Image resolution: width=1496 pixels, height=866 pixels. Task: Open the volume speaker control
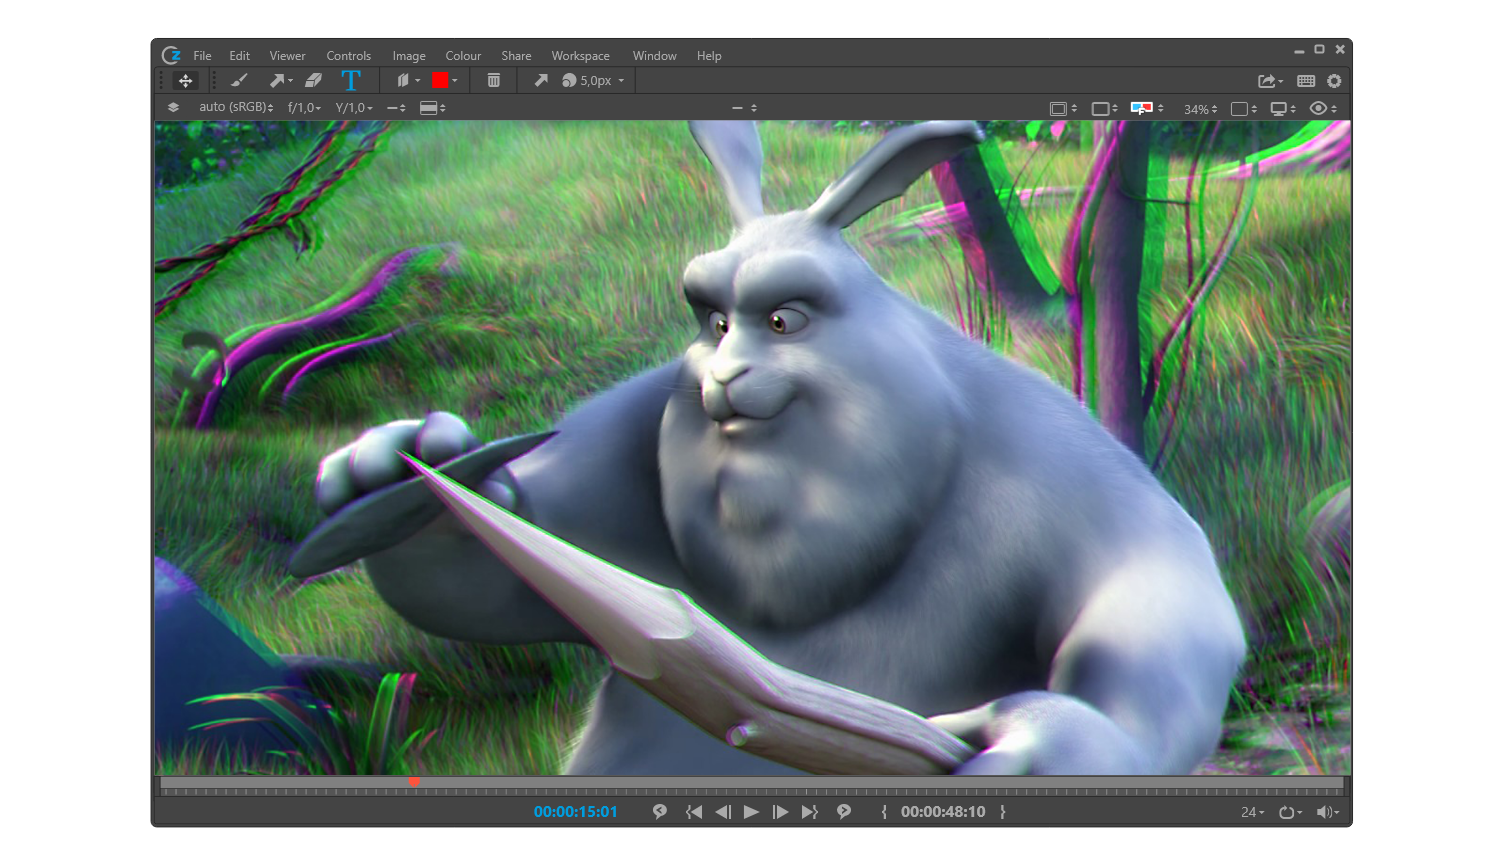[x=1328, y=812]
